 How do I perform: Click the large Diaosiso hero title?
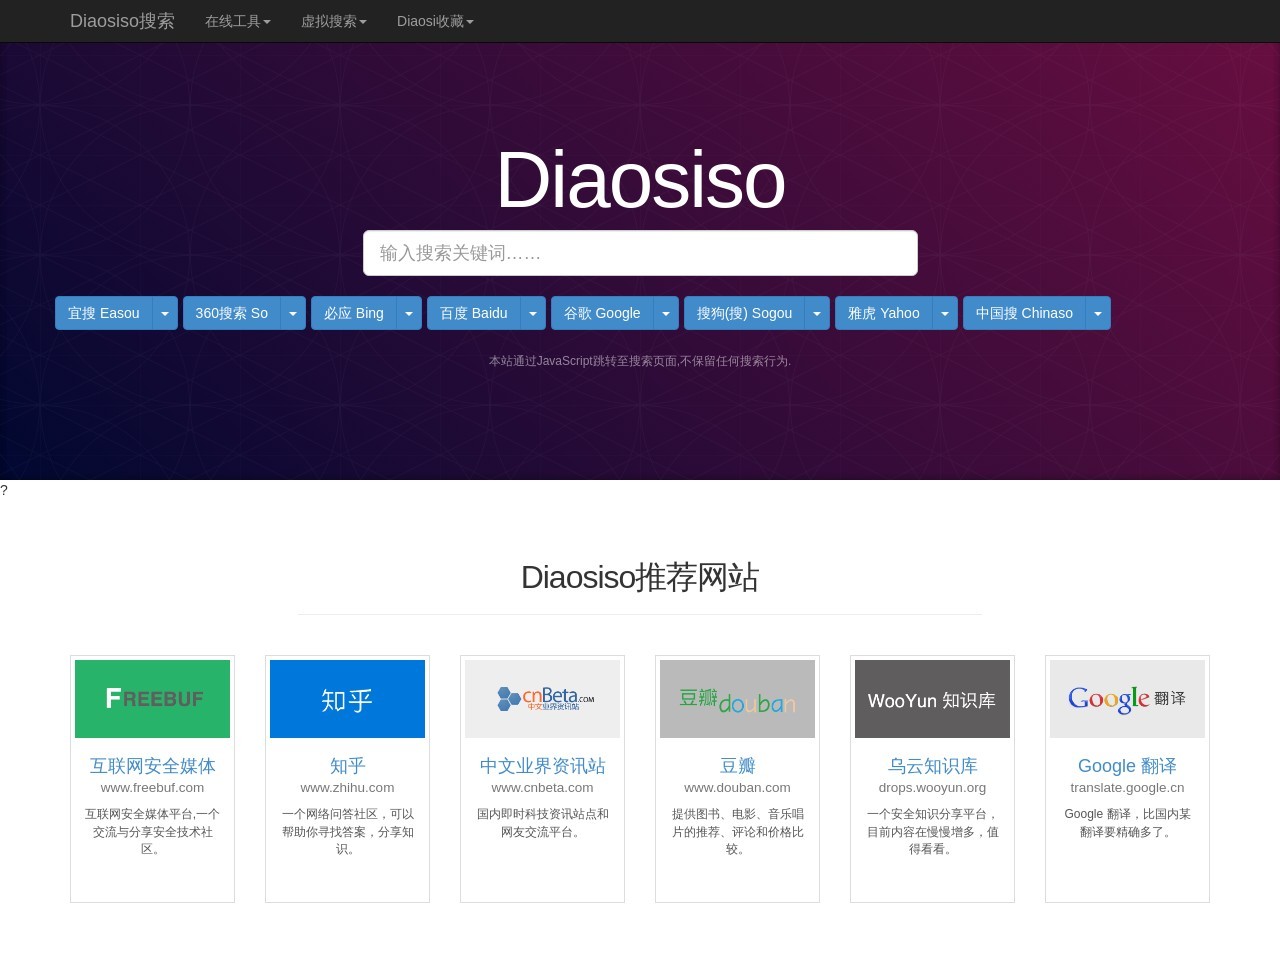640,180
